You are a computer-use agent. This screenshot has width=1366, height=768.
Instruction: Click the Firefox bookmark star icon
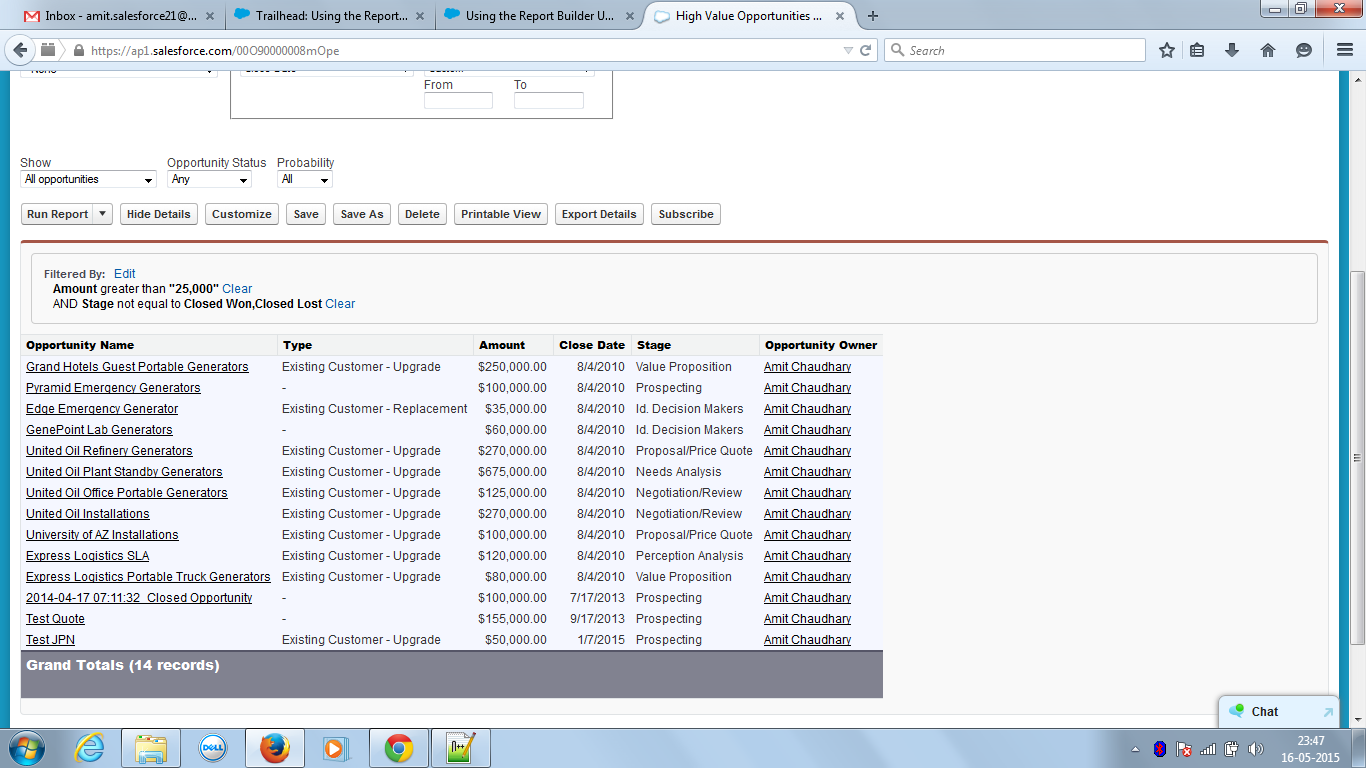pos(1166,50)
